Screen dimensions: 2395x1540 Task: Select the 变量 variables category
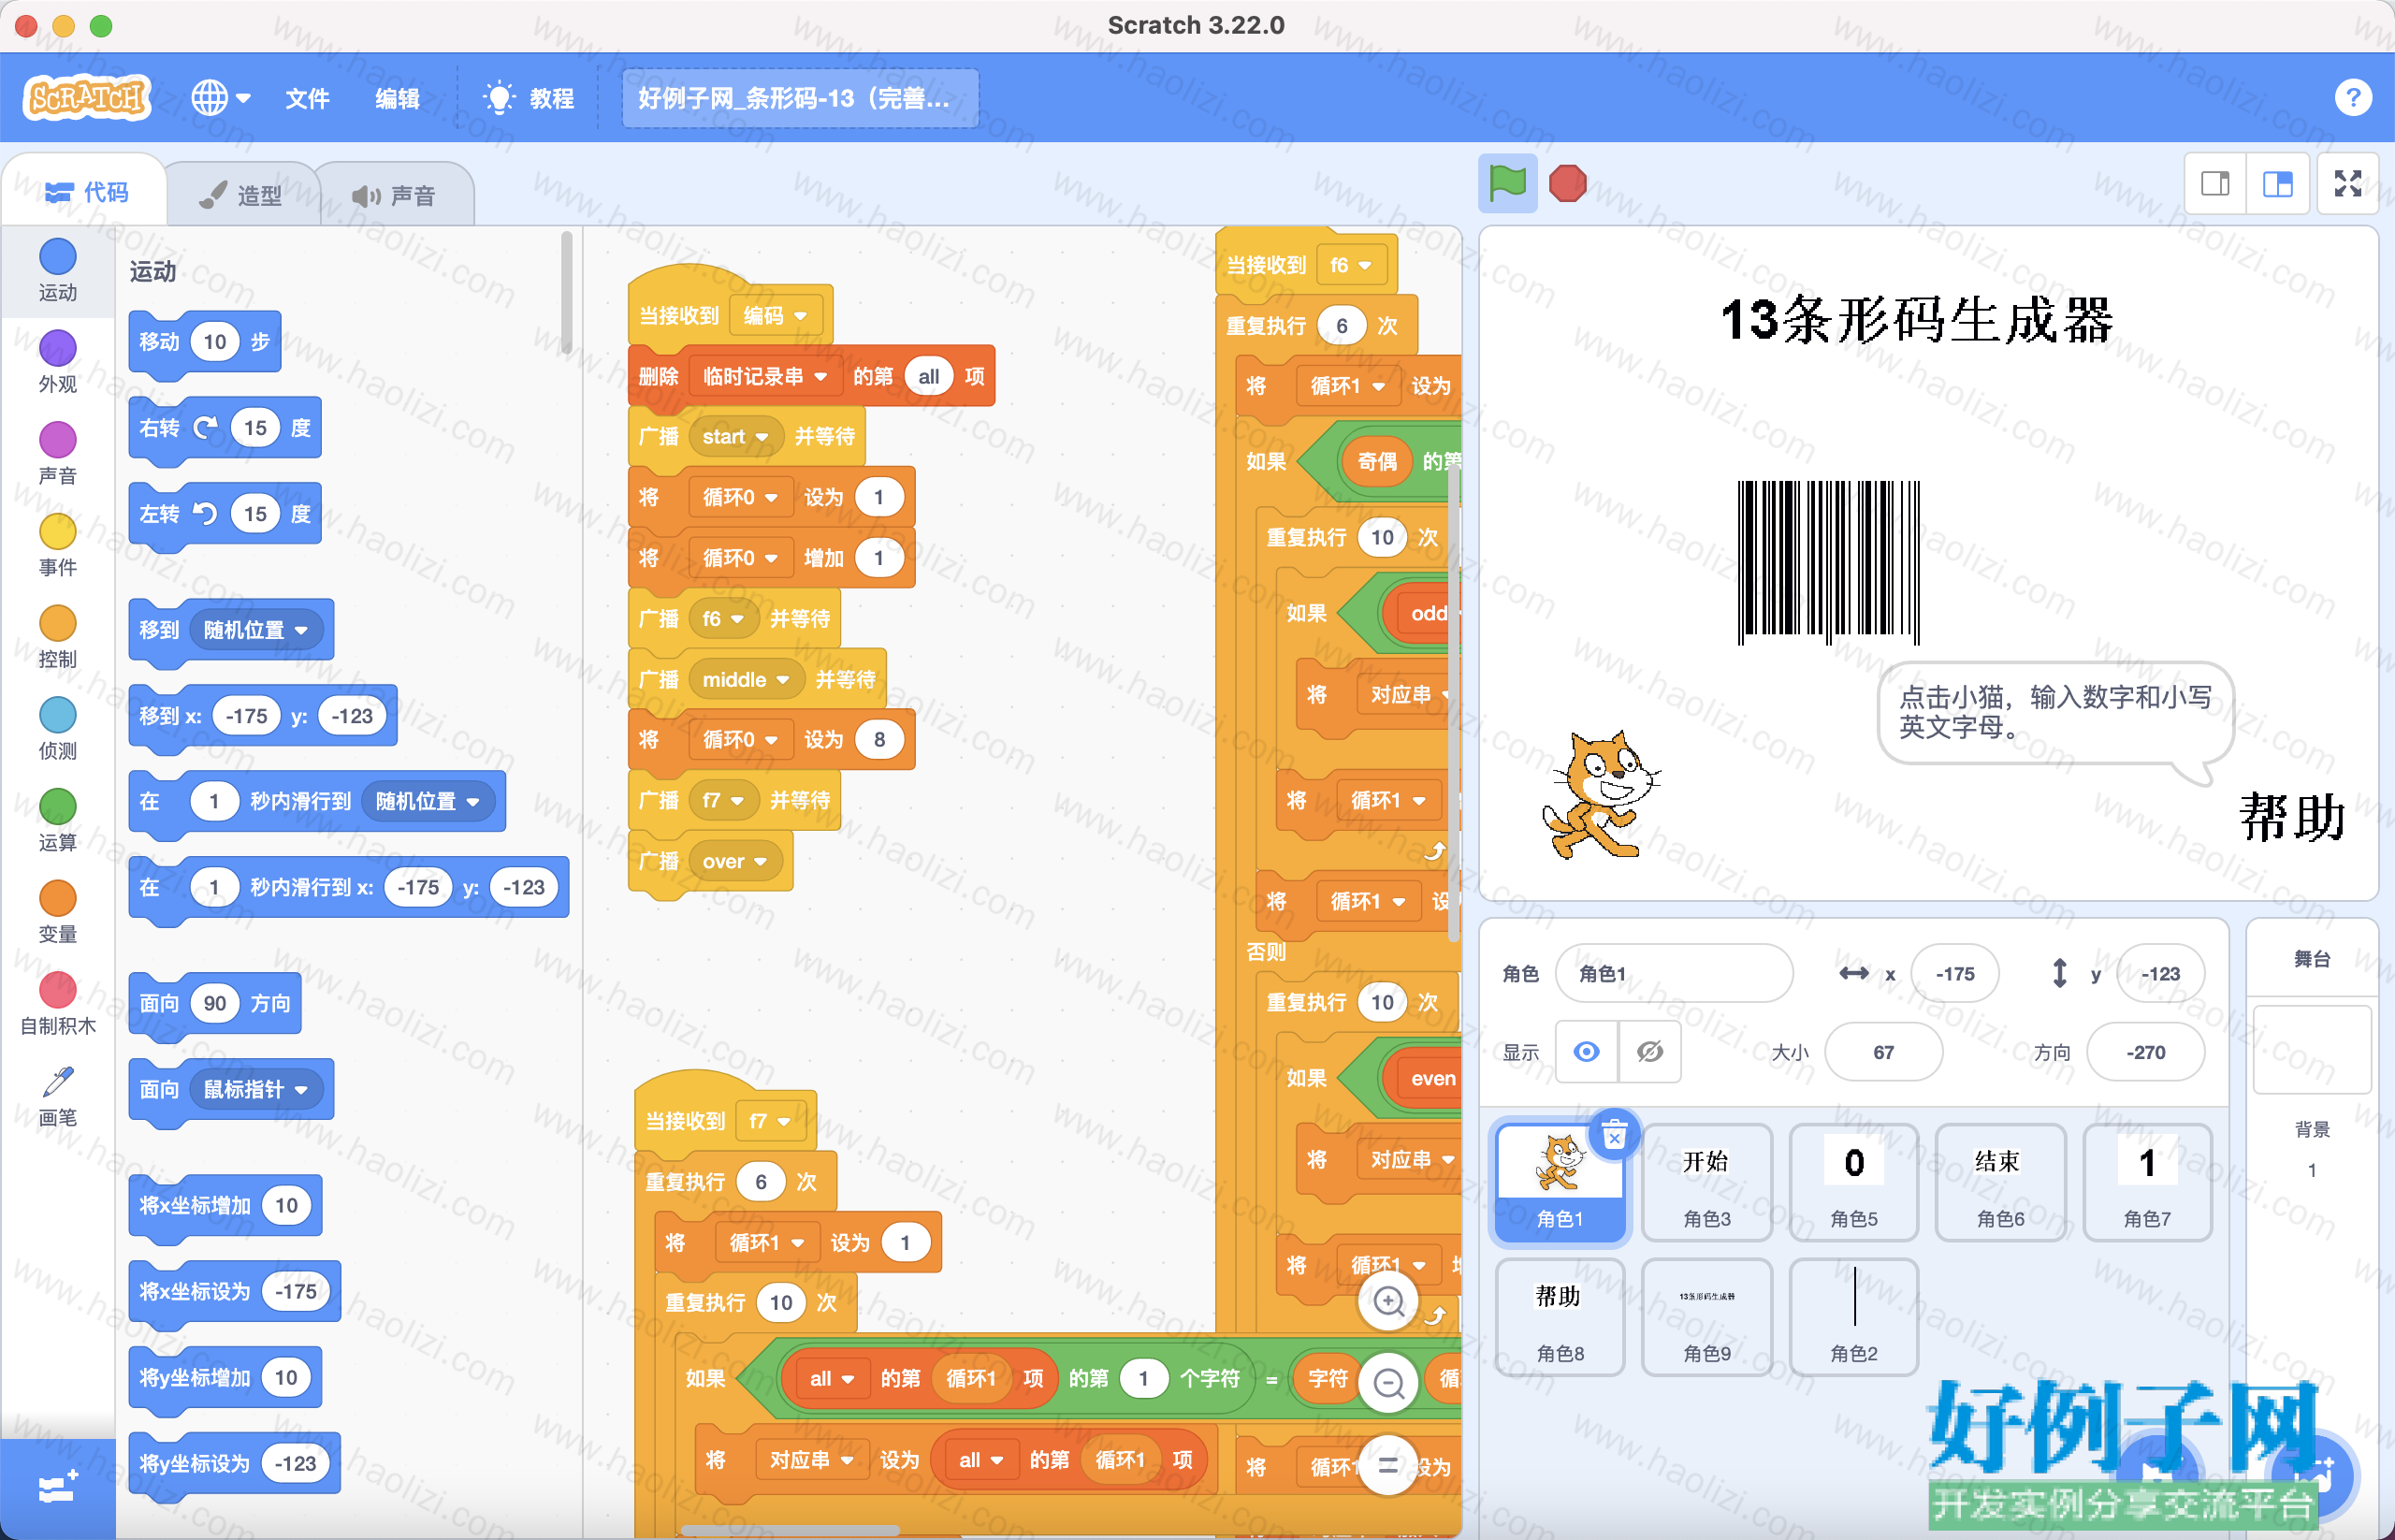coord(57,914)
